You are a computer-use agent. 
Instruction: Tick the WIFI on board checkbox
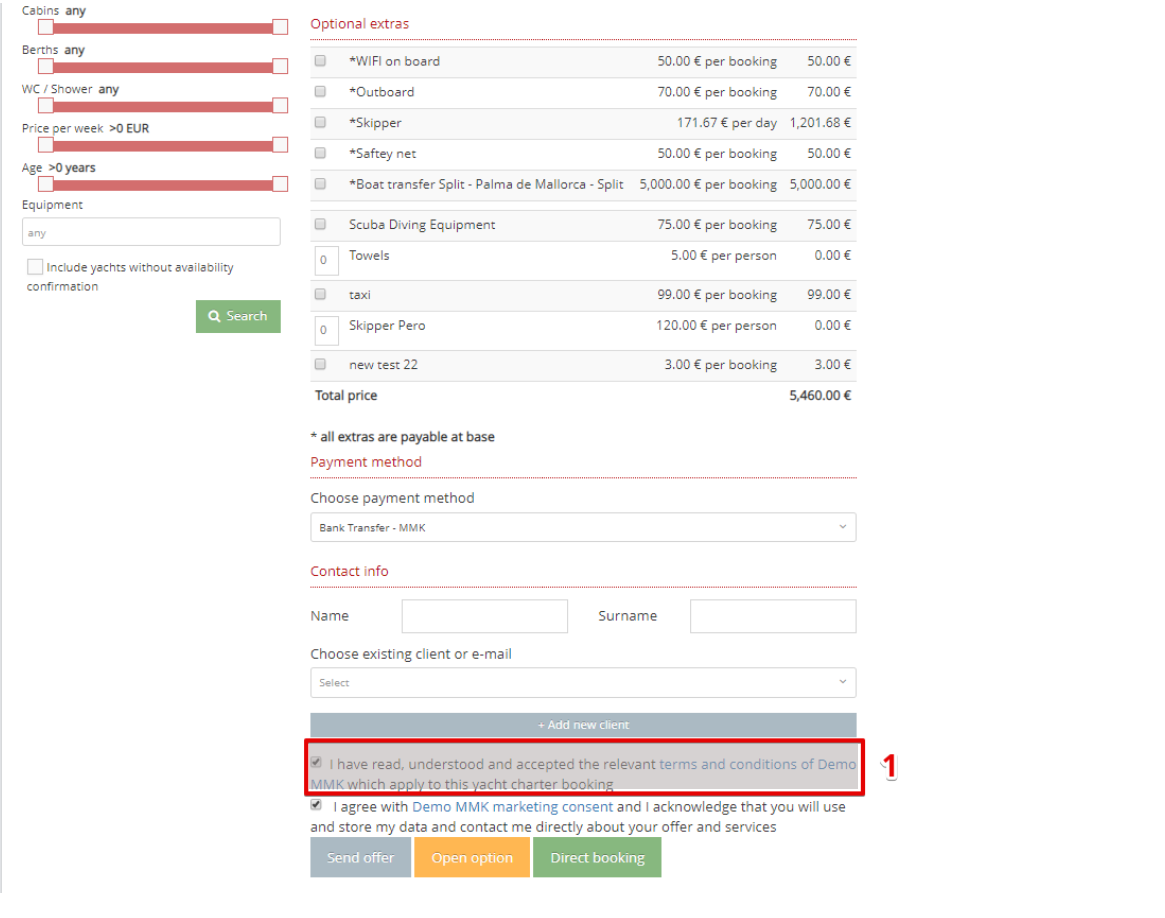[320, 61]
